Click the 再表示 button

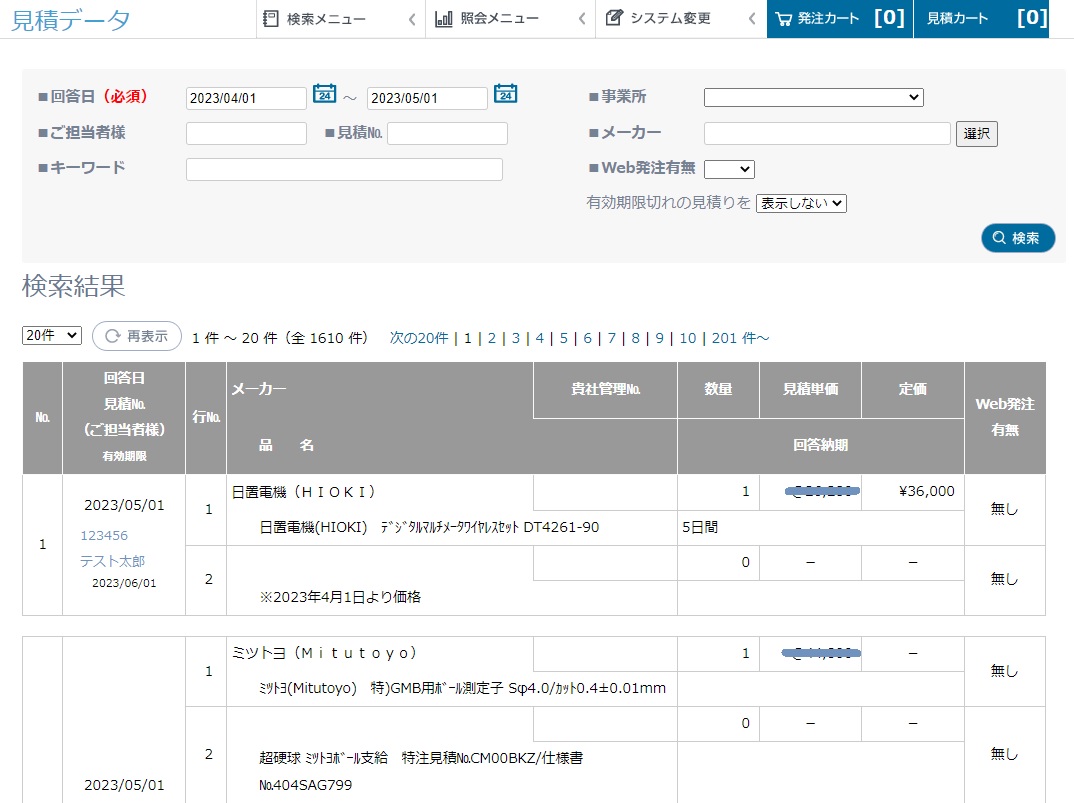(x=137, y=336)
